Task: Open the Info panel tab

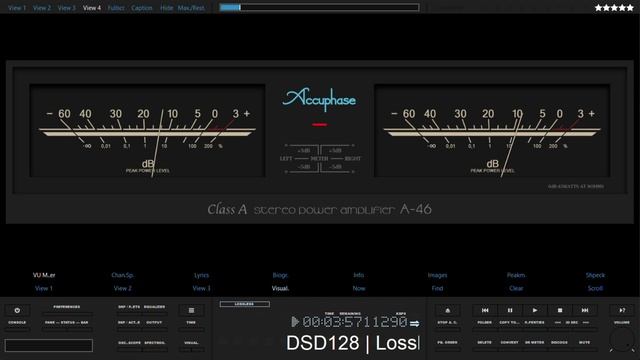Action: click(x=359, y=275)
